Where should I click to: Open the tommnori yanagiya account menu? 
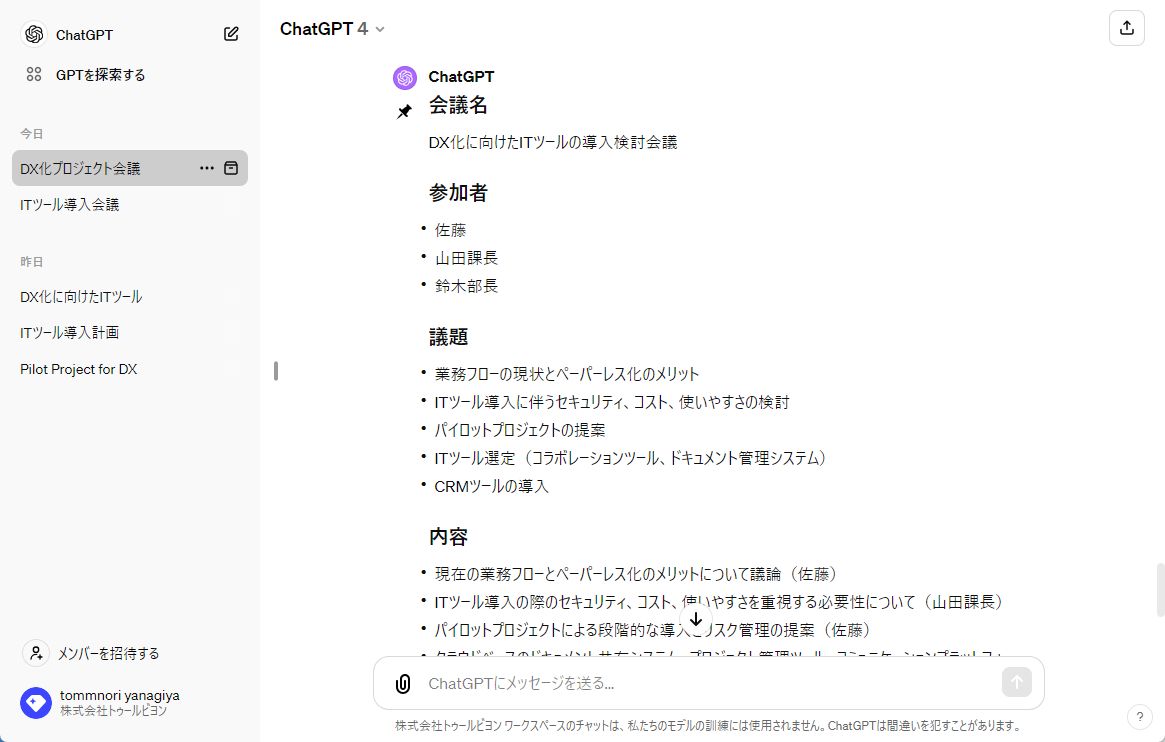(x=100, y=702)
